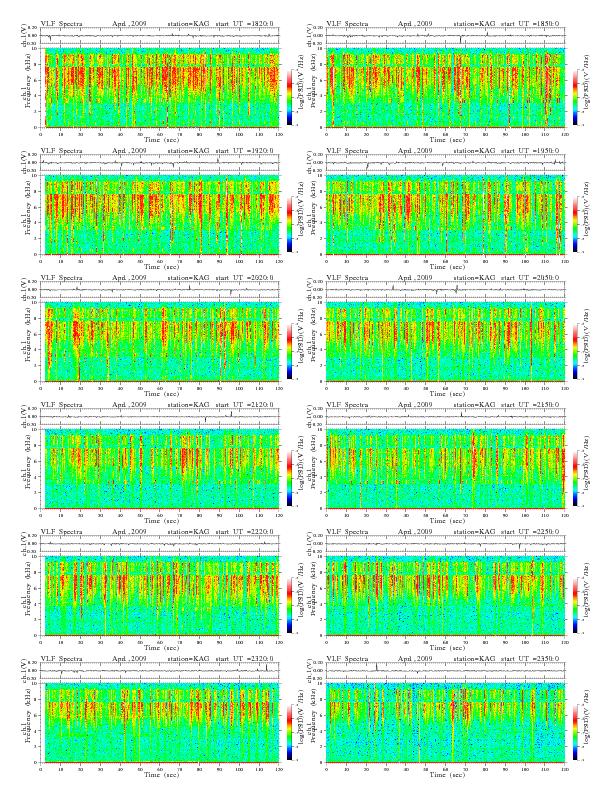Click the PSD color bar of UT 2120 plot
This screenshot has height=792, width=612.
pyautogui.click(x=289, y=478)
